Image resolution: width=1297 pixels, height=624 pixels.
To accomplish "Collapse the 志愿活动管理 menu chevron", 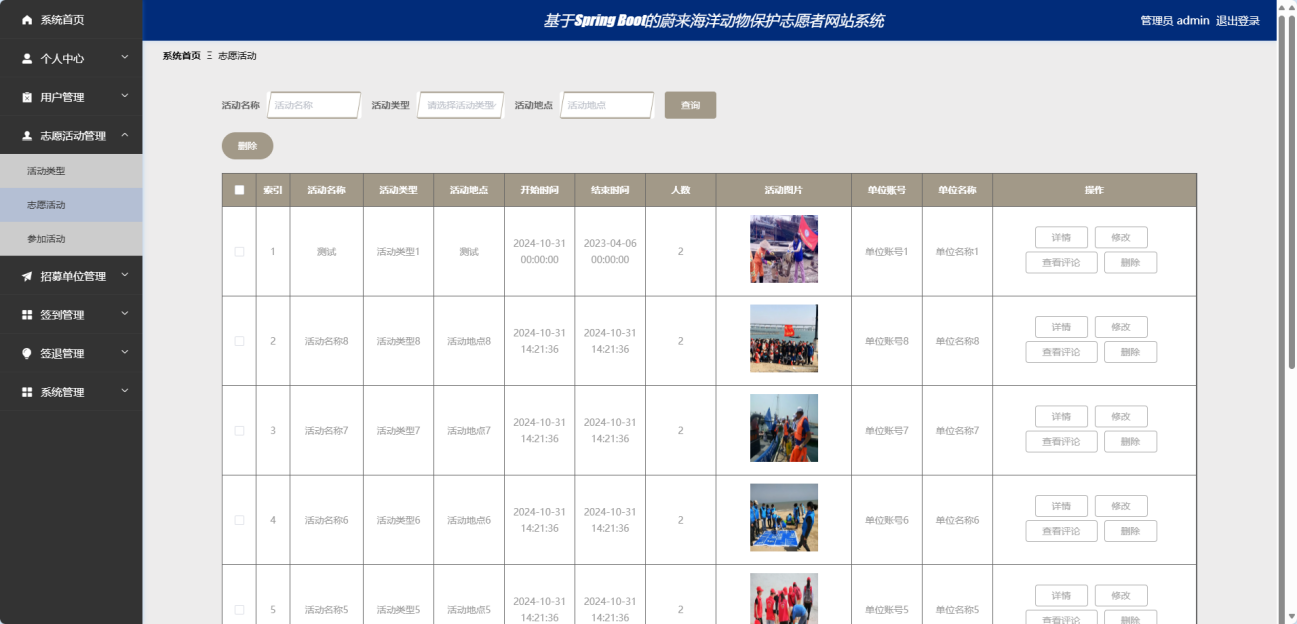I will tap(125, 135).
